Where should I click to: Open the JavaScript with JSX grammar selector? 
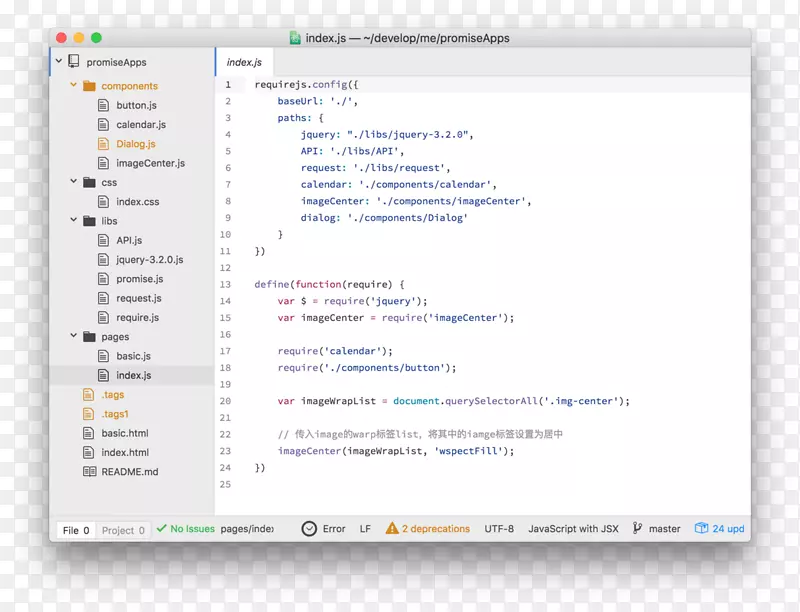tap(573, 528)
